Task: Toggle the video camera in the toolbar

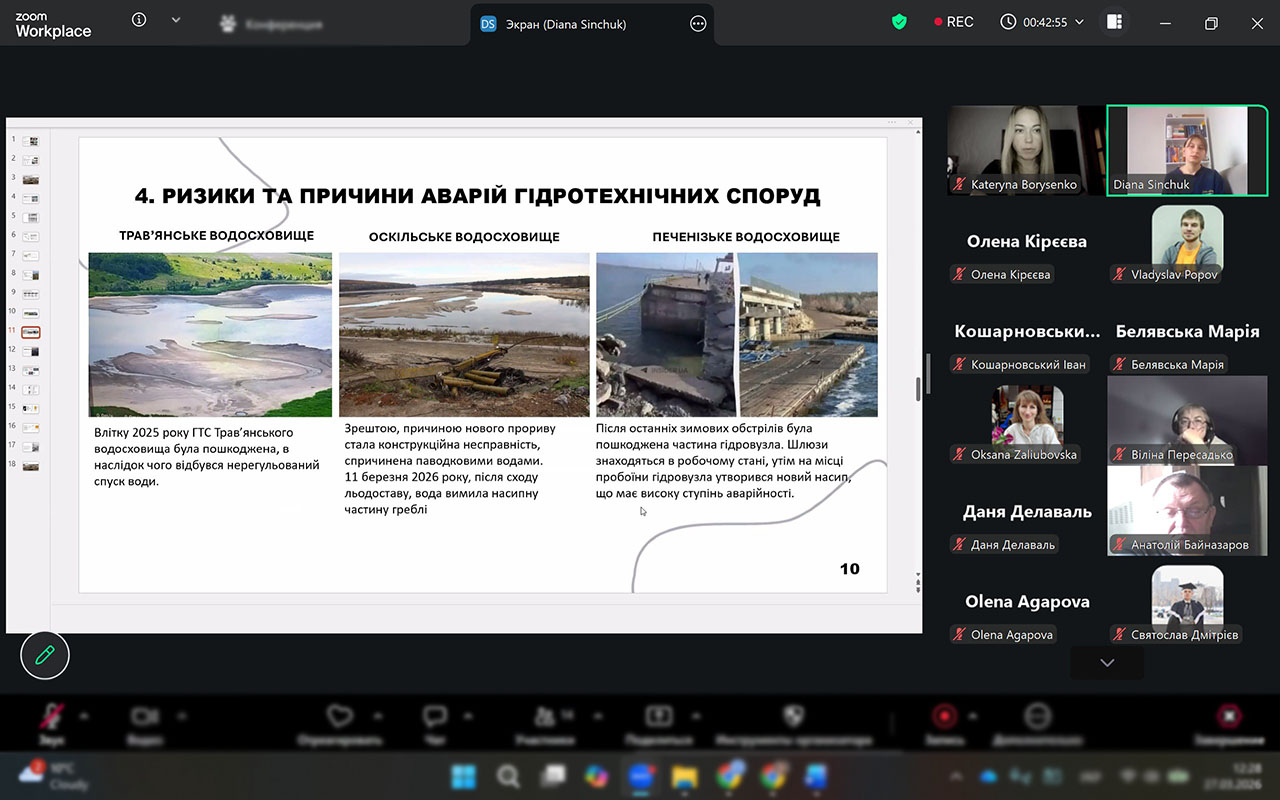Action: [146, 716]
